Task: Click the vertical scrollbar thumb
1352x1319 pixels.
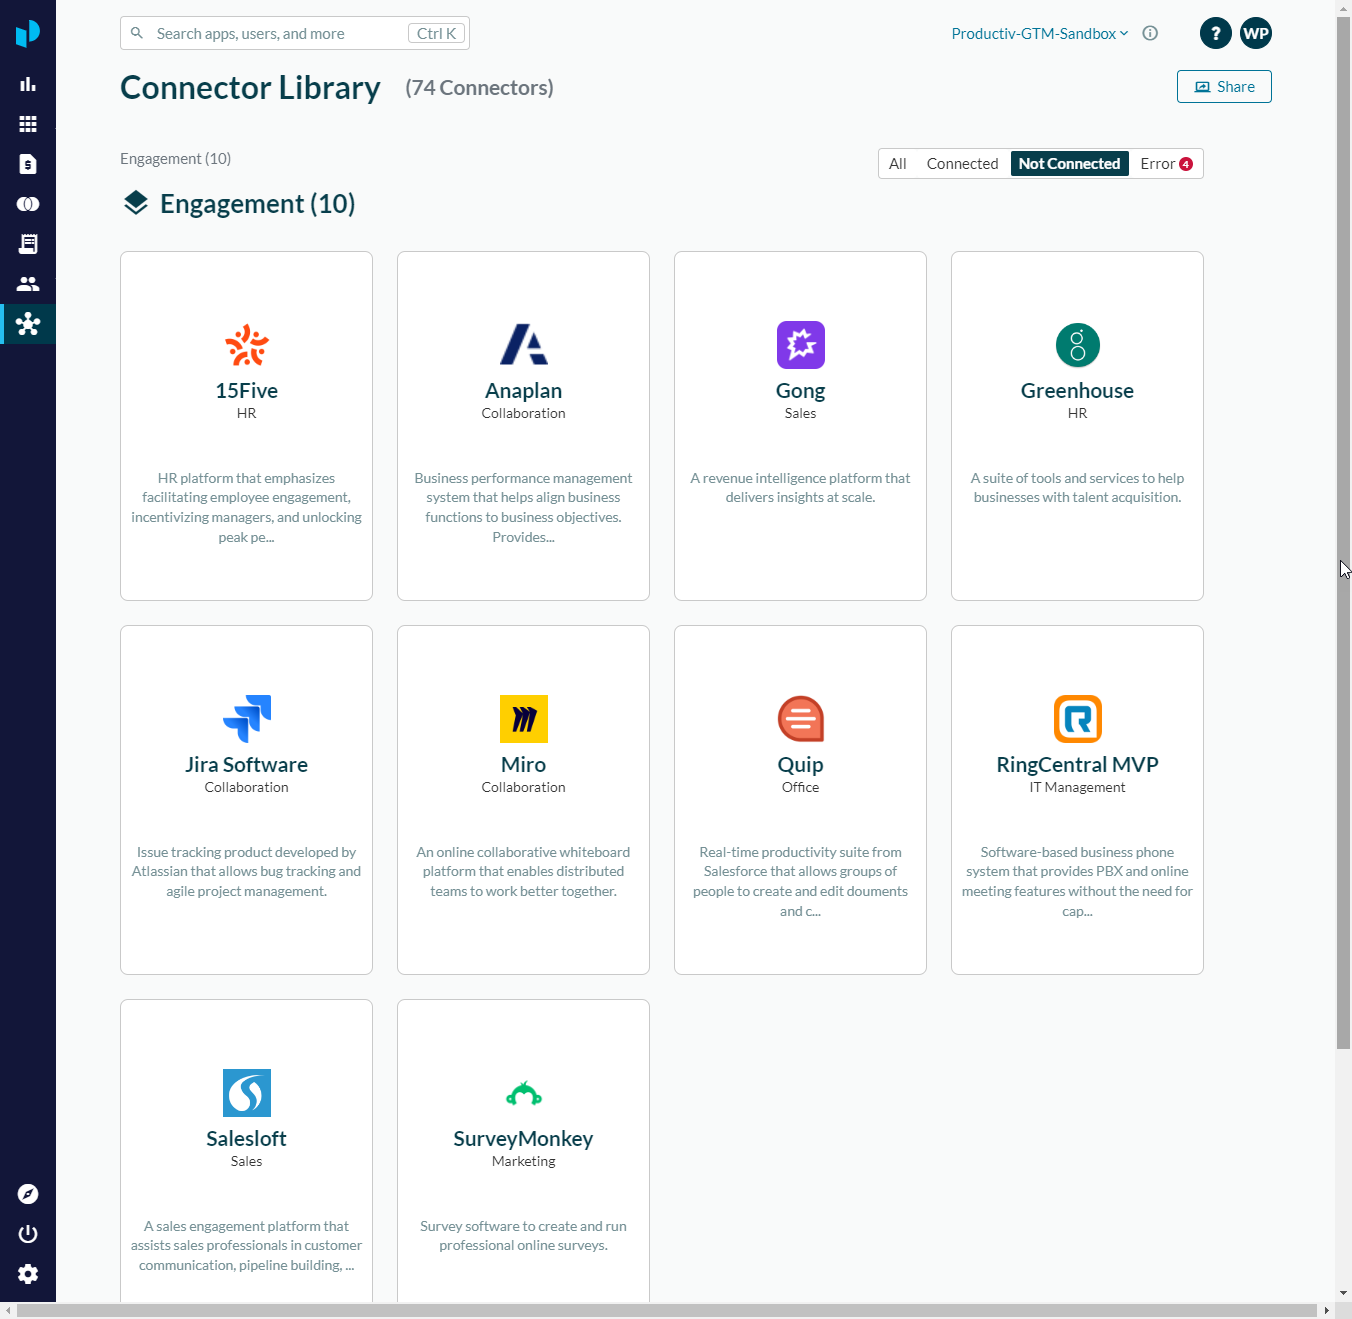Action: coord(1343,530)
